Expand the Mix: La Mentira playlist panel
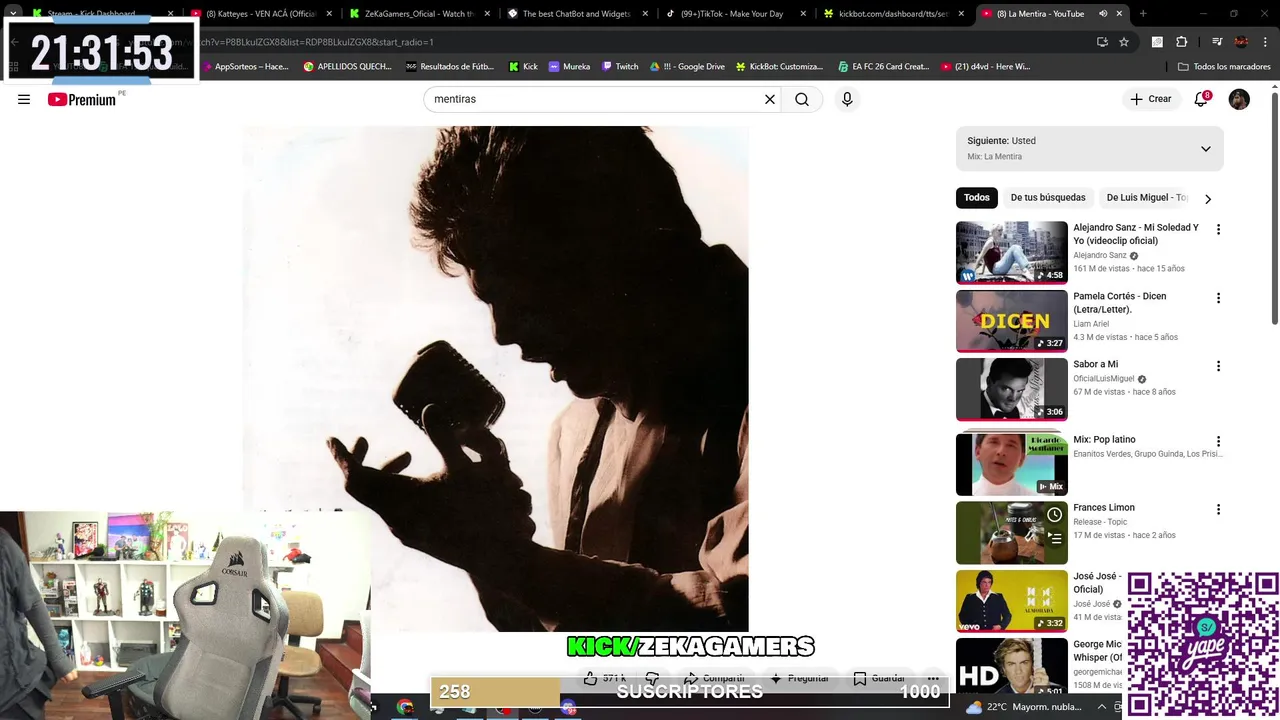Viewport: 1280px width, 720px height. click(1206, 149)
